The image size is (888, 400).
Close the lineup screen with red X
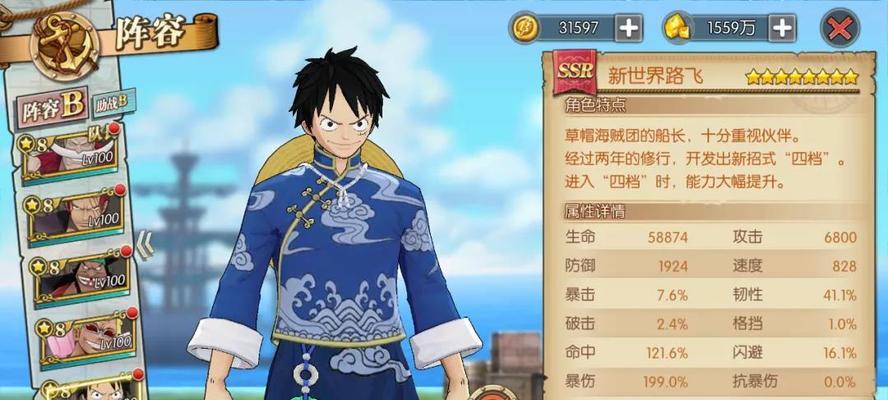pyautogui.click(x=840, y=28)
